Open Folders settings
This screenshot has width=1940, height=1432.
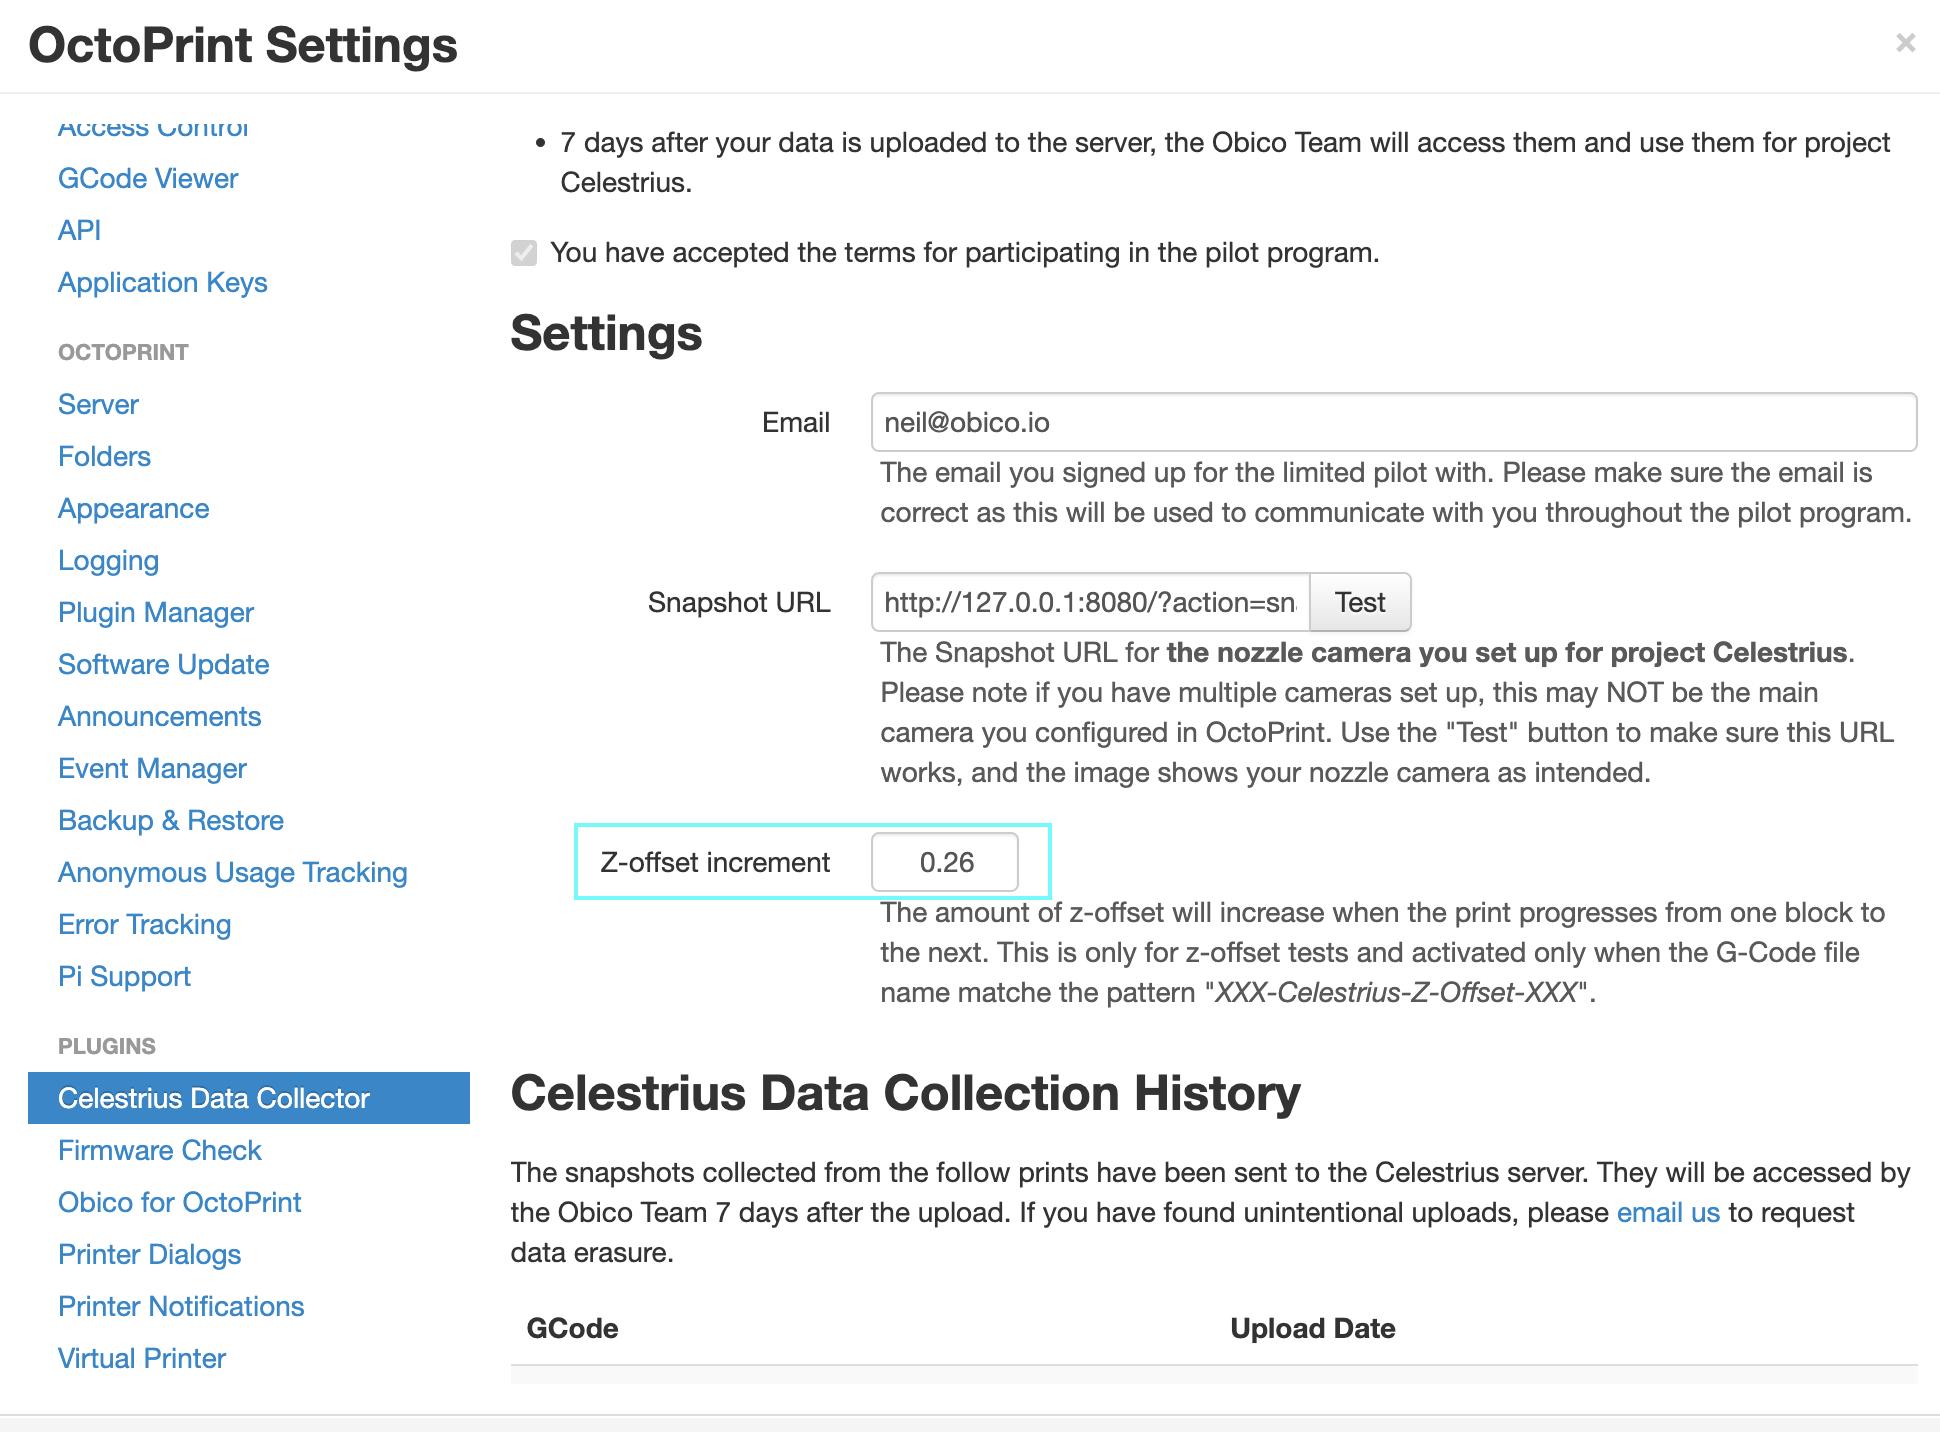click(x=104, y=456)
